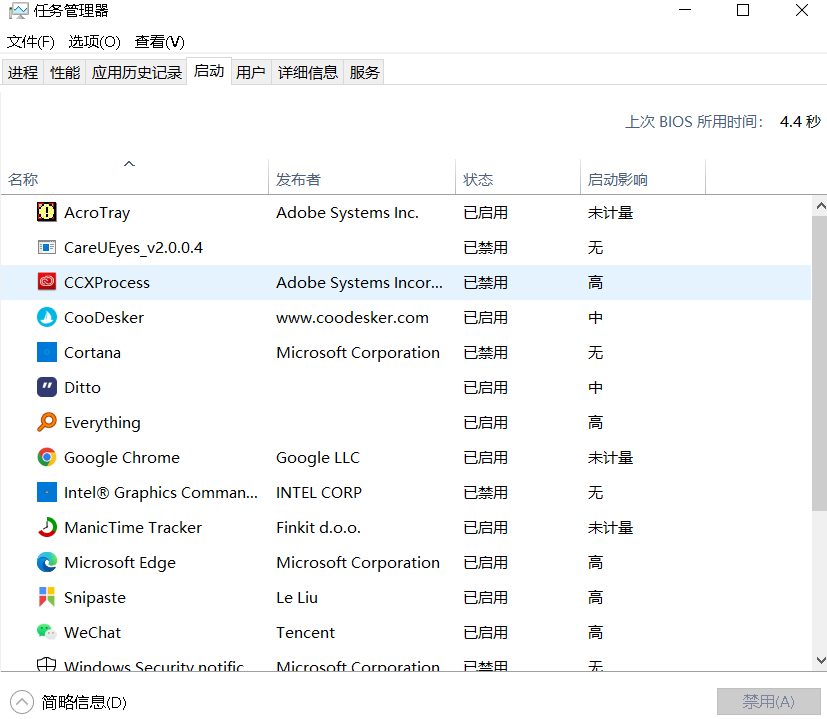Open the 文件(F) menu

point(30,42)
